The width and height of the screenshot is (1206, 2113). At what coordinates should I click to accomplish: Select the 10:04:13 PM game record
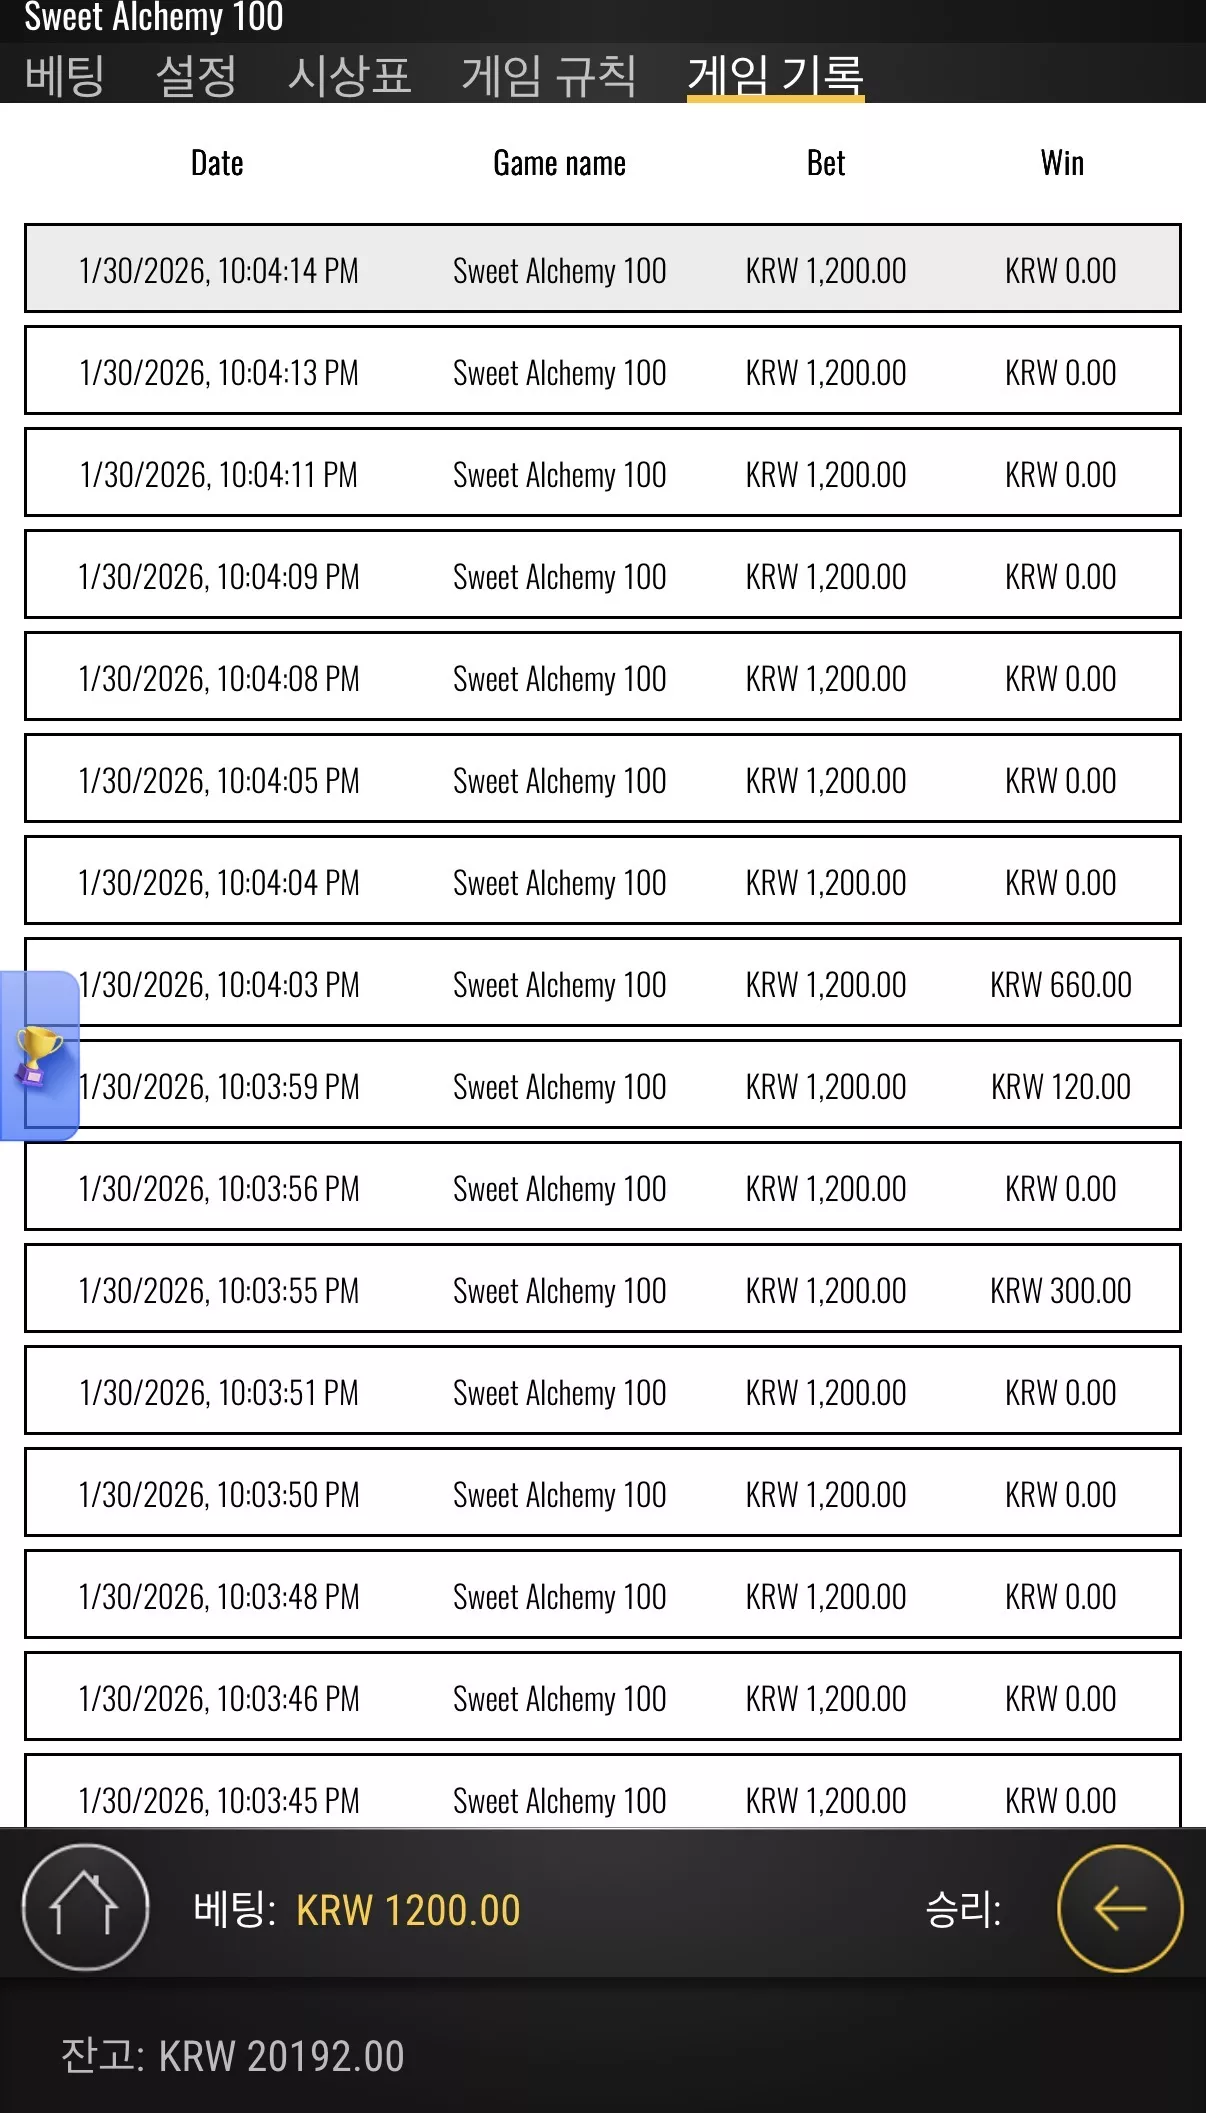(x=603, y=370)
